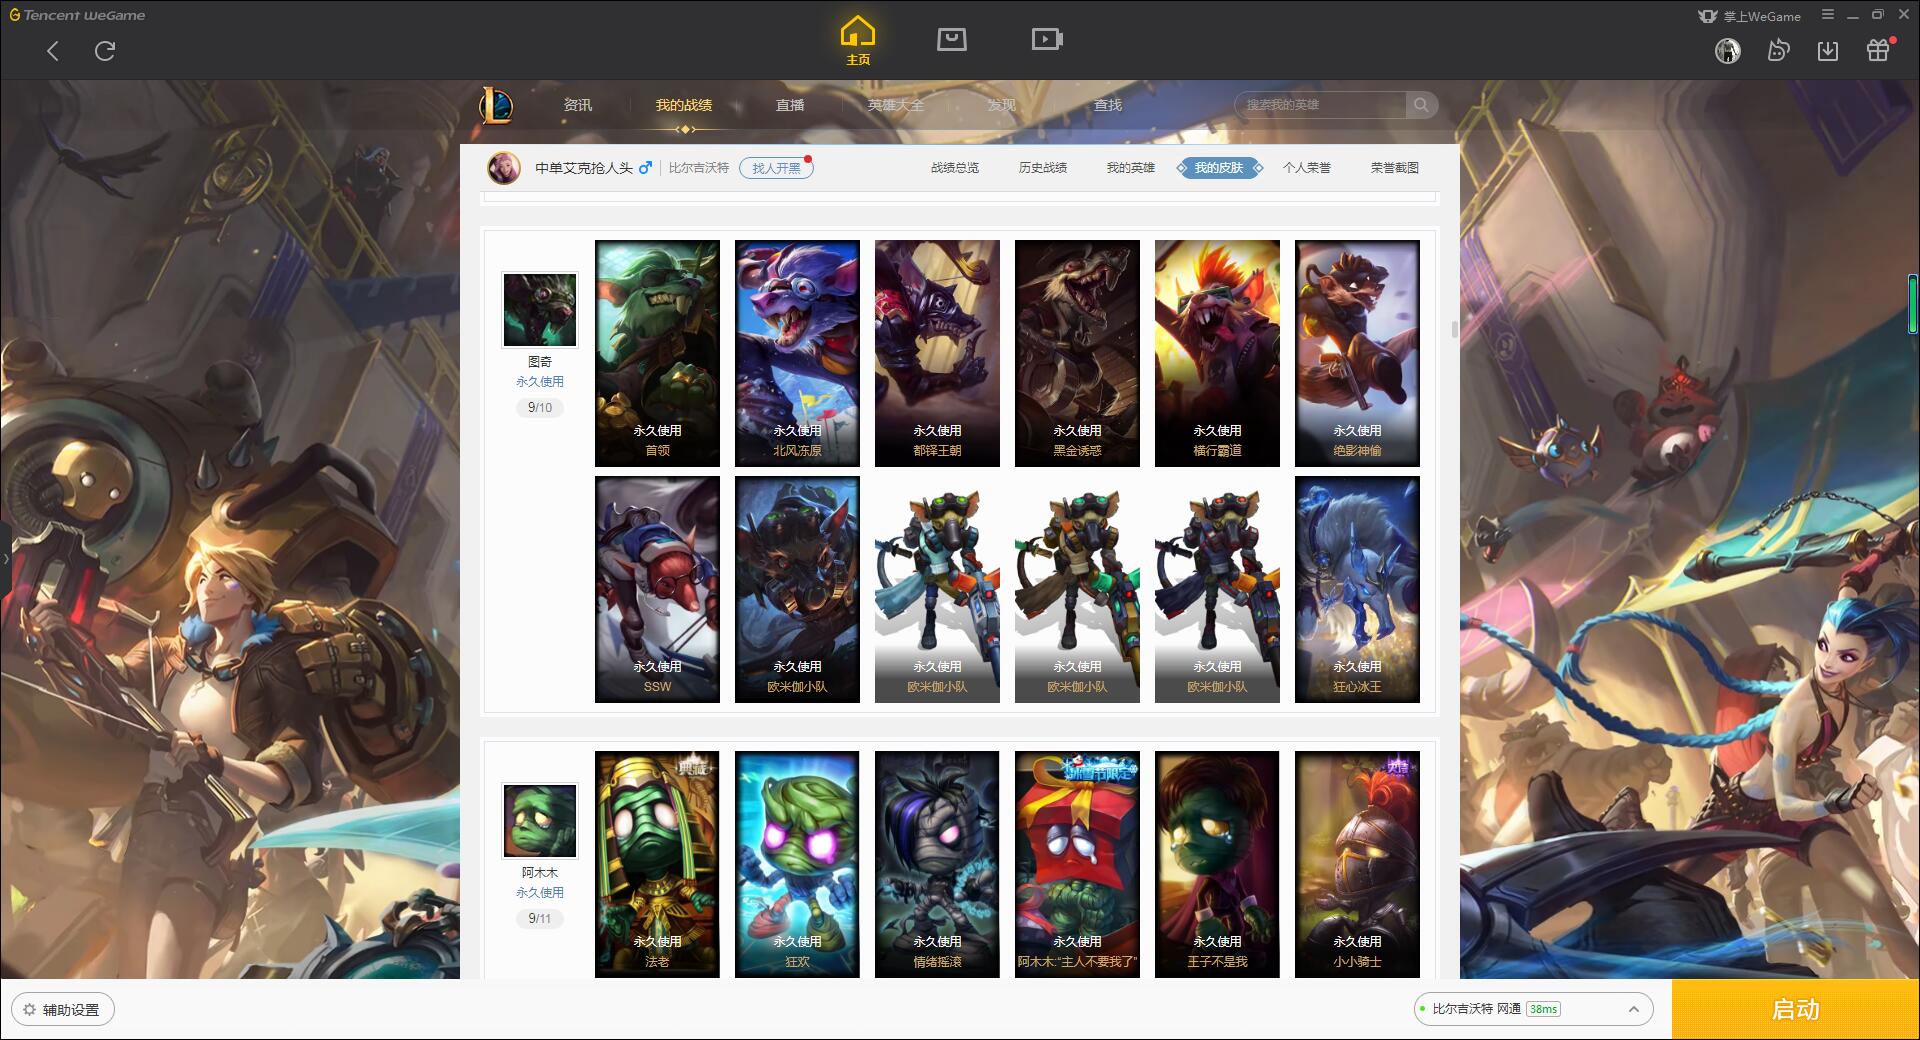The image size is (1920, 1040).
Task: Click the 搜索我的英雄 search field
Action: tap(1320, 105)
